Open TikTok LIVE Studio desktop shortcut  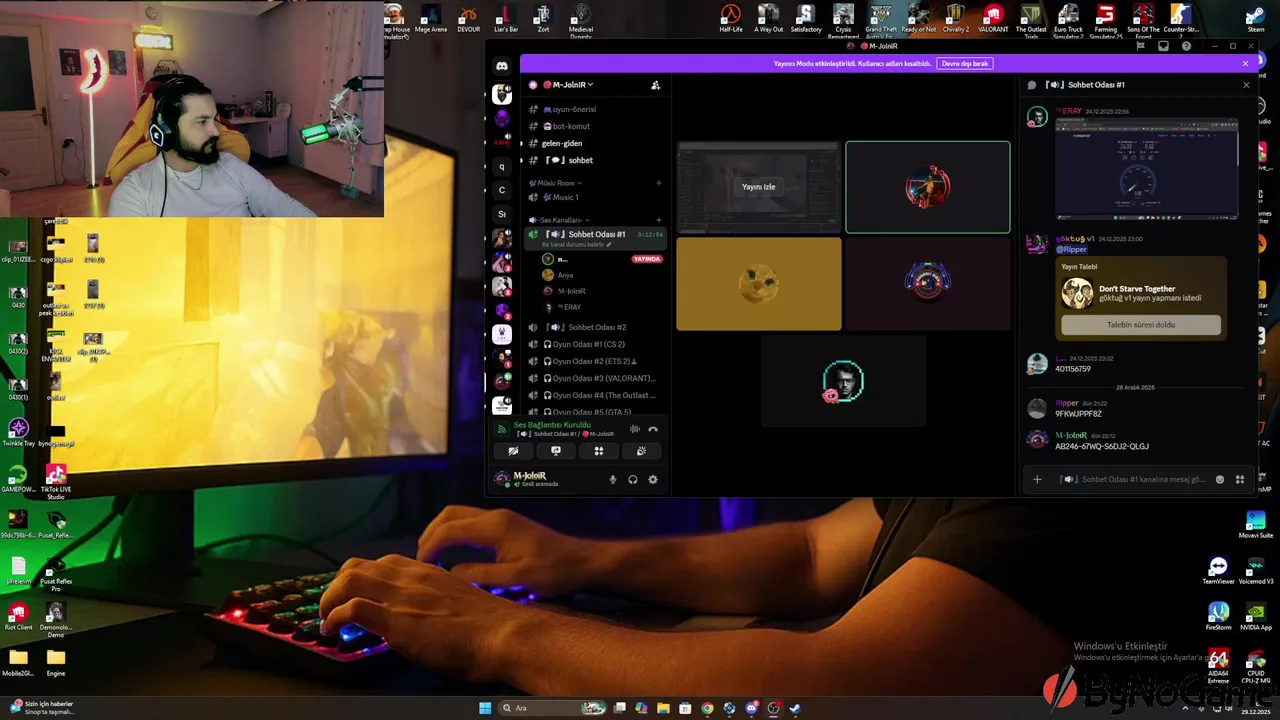point(56,481)
